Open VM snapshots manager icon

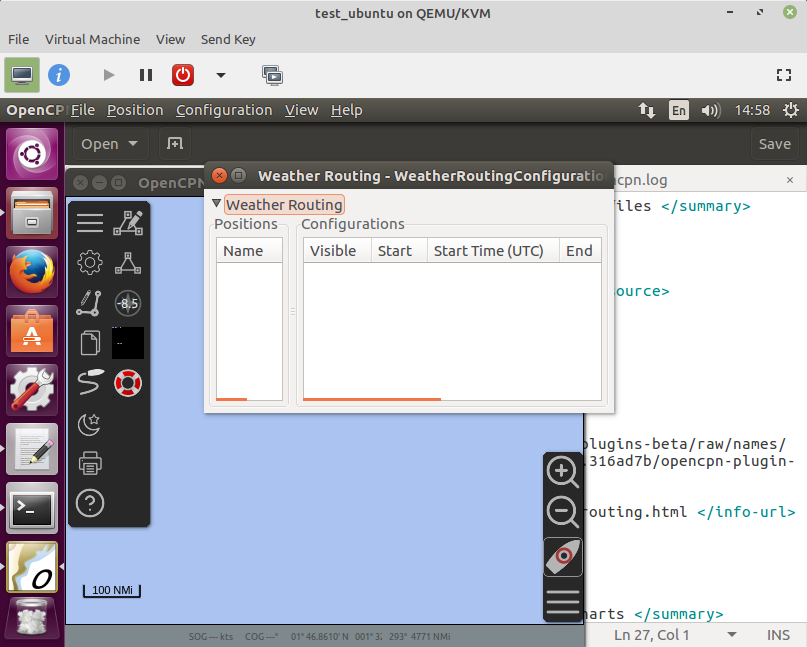272,75
